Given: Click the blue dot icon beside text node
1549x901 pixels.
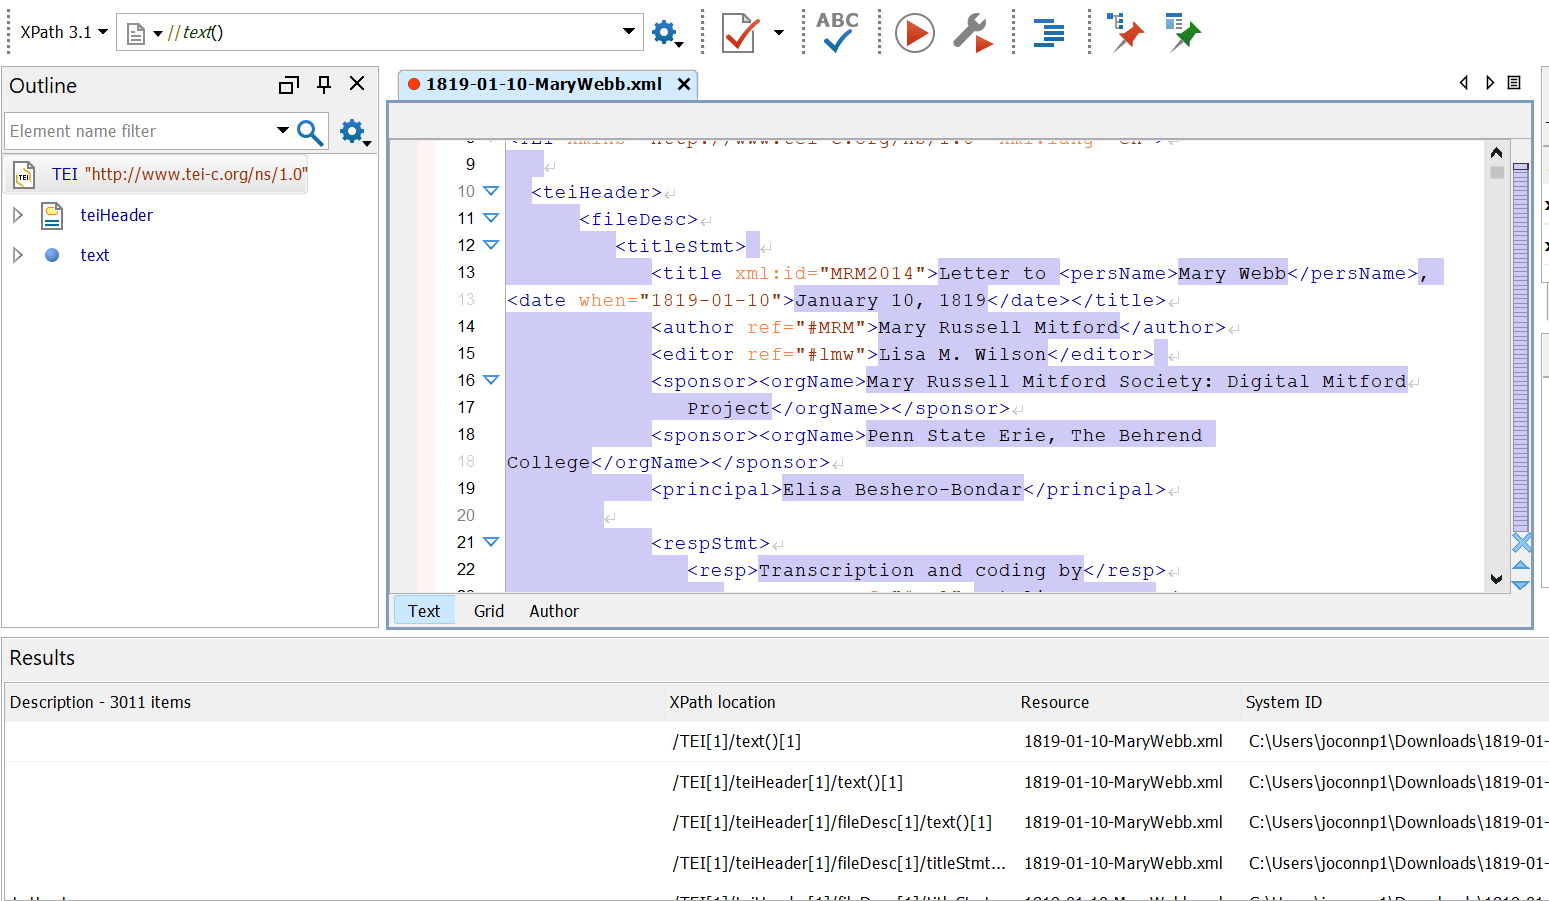Looking at the screenshot, I should point(52,255).
